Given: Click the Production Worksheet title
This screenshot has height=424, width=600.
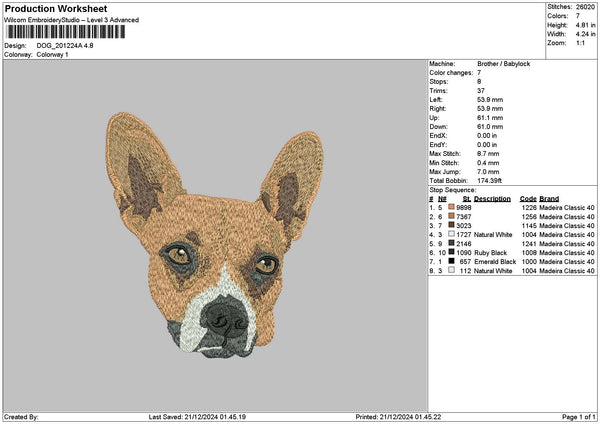Looking at the screenshot, I should 55,8.
